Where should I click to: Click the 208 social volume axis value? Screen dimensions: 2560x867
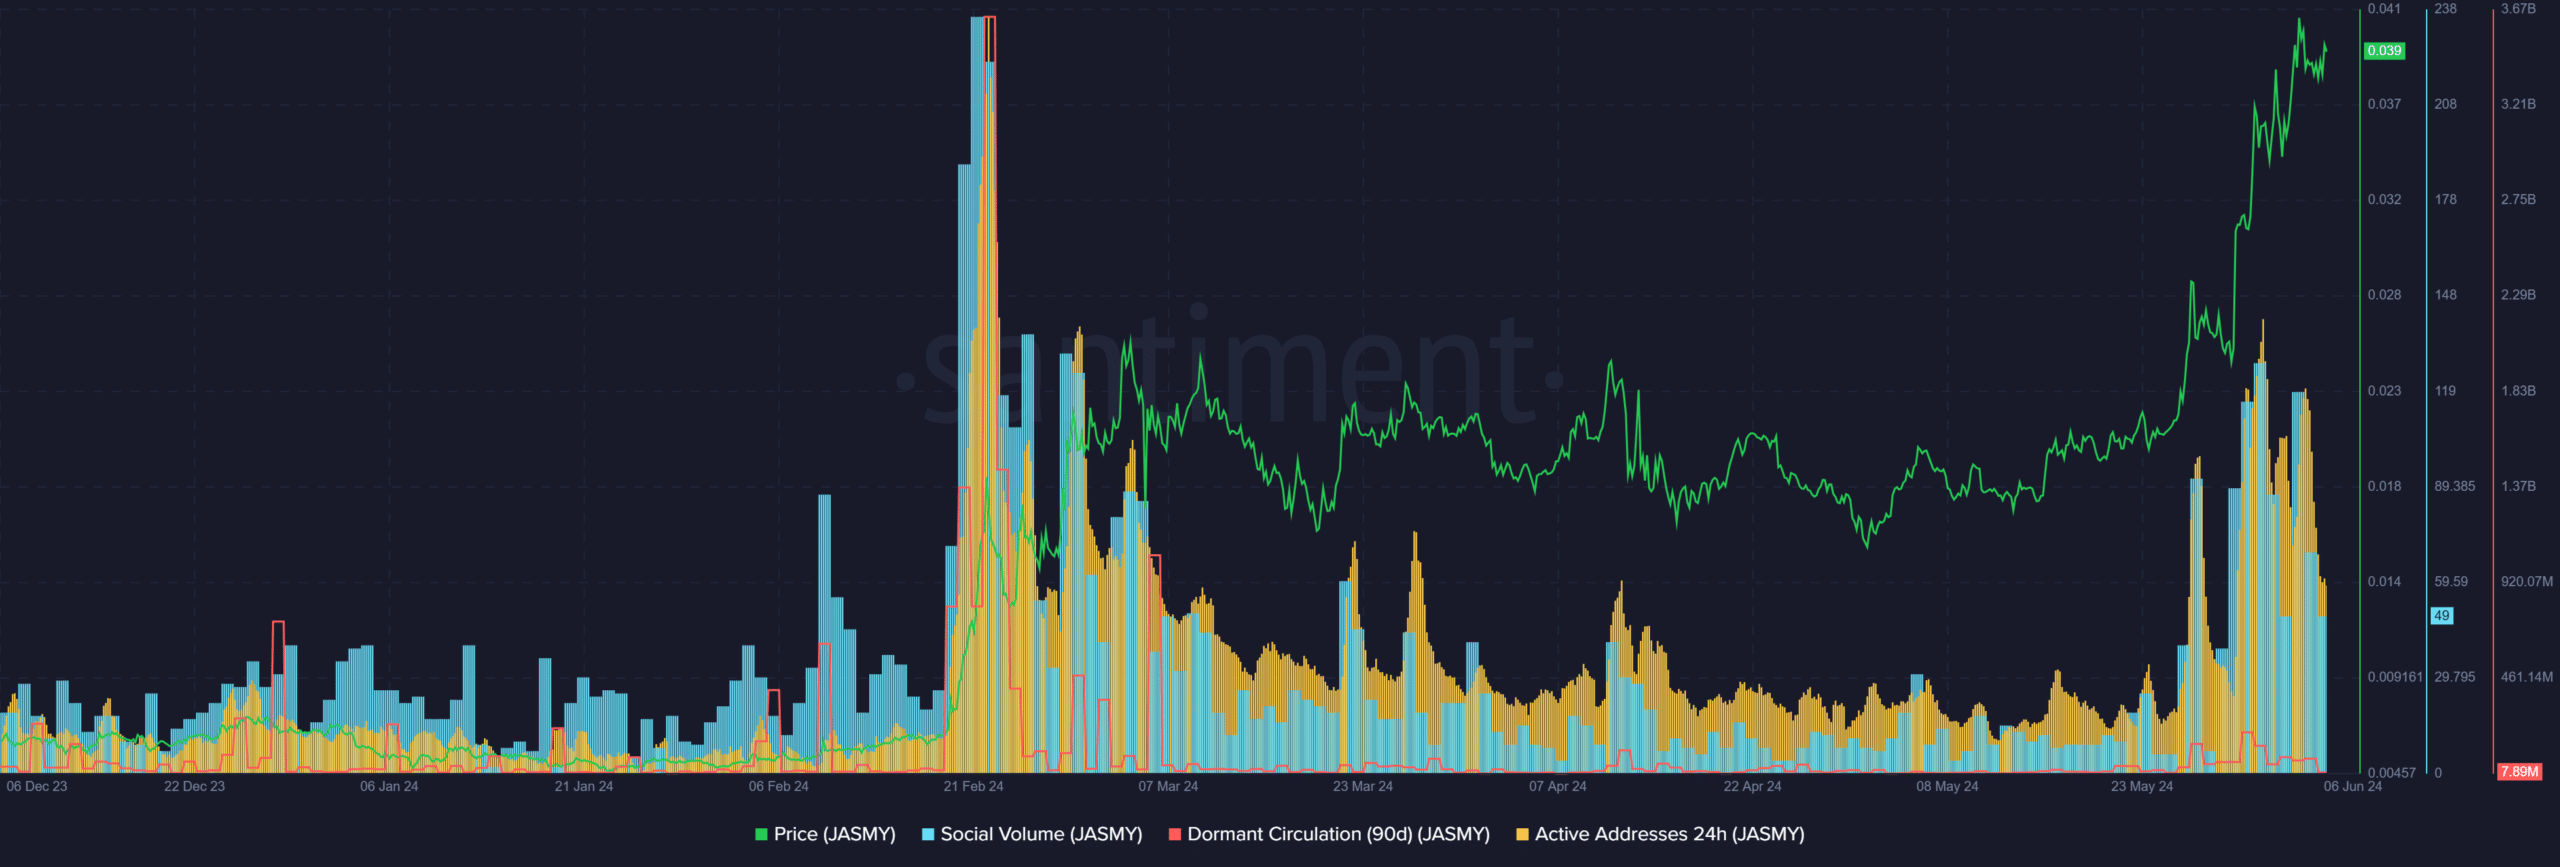[2446, 104]
